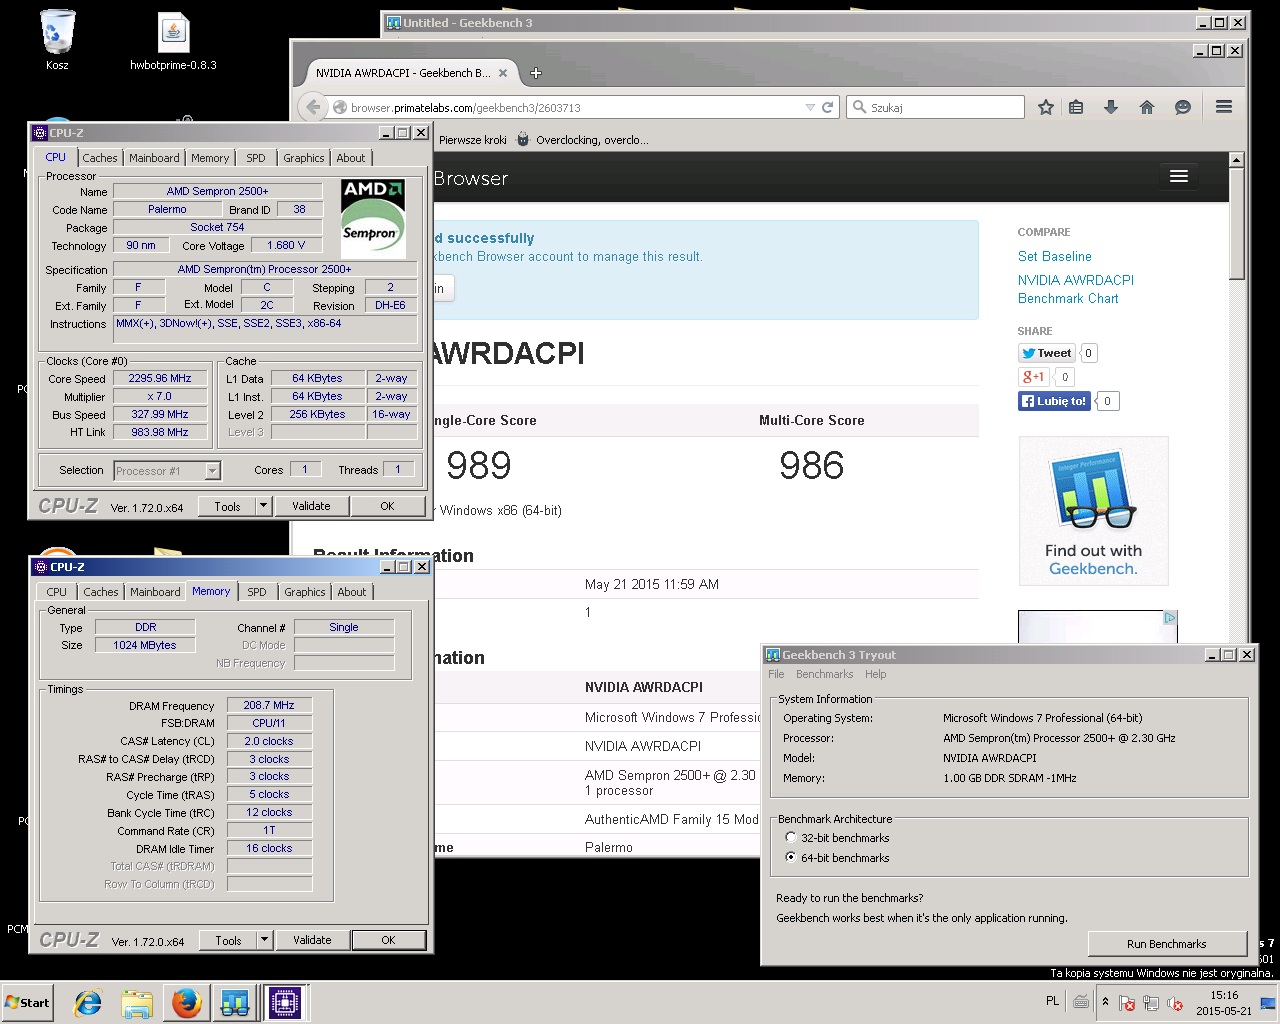Switch to About tab in top CPU-Z window

click(x=351, y=158)
